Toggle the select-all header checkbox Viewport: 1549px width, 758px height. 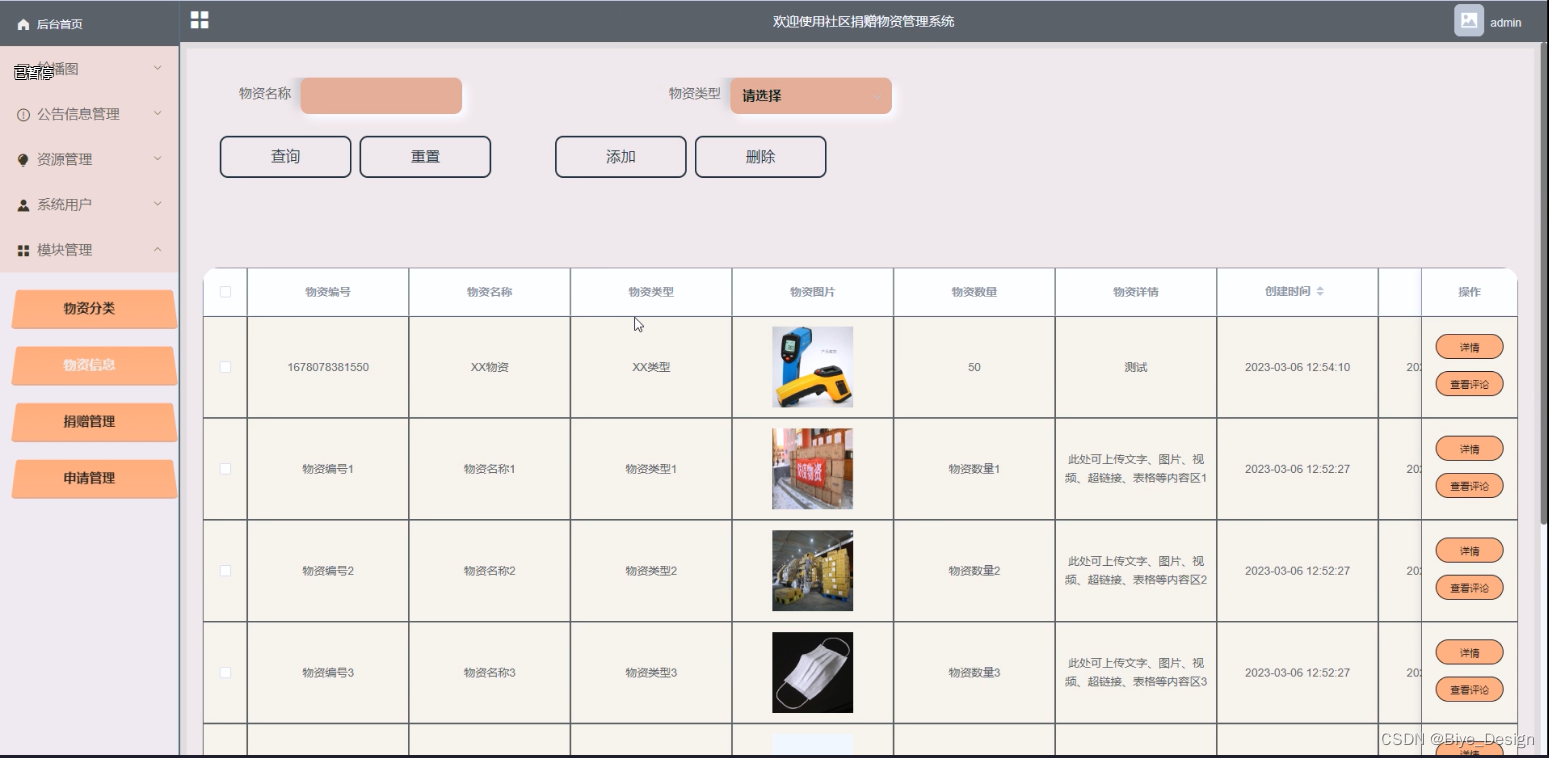click(225, 292)
